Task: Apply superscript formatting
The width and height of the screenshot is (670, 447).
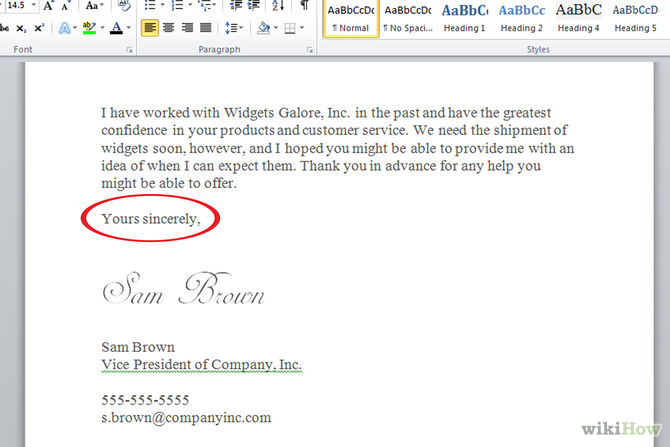Action: click(x=39, y=28)
